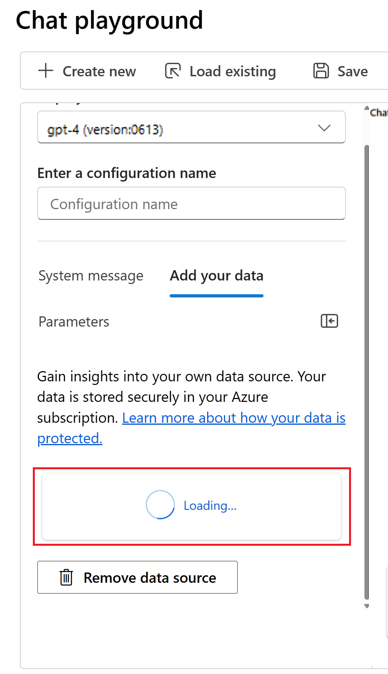
Task: Click the scrollbar down arrow
Action: coord(367,606)
